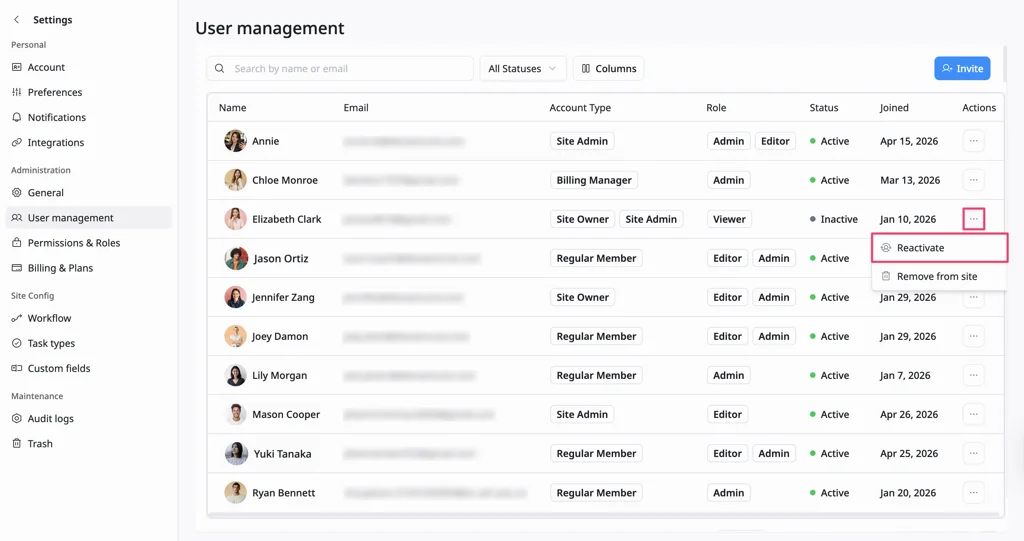
Task: Click Joined date Mar 13, 2026
Action: (910, 180)
